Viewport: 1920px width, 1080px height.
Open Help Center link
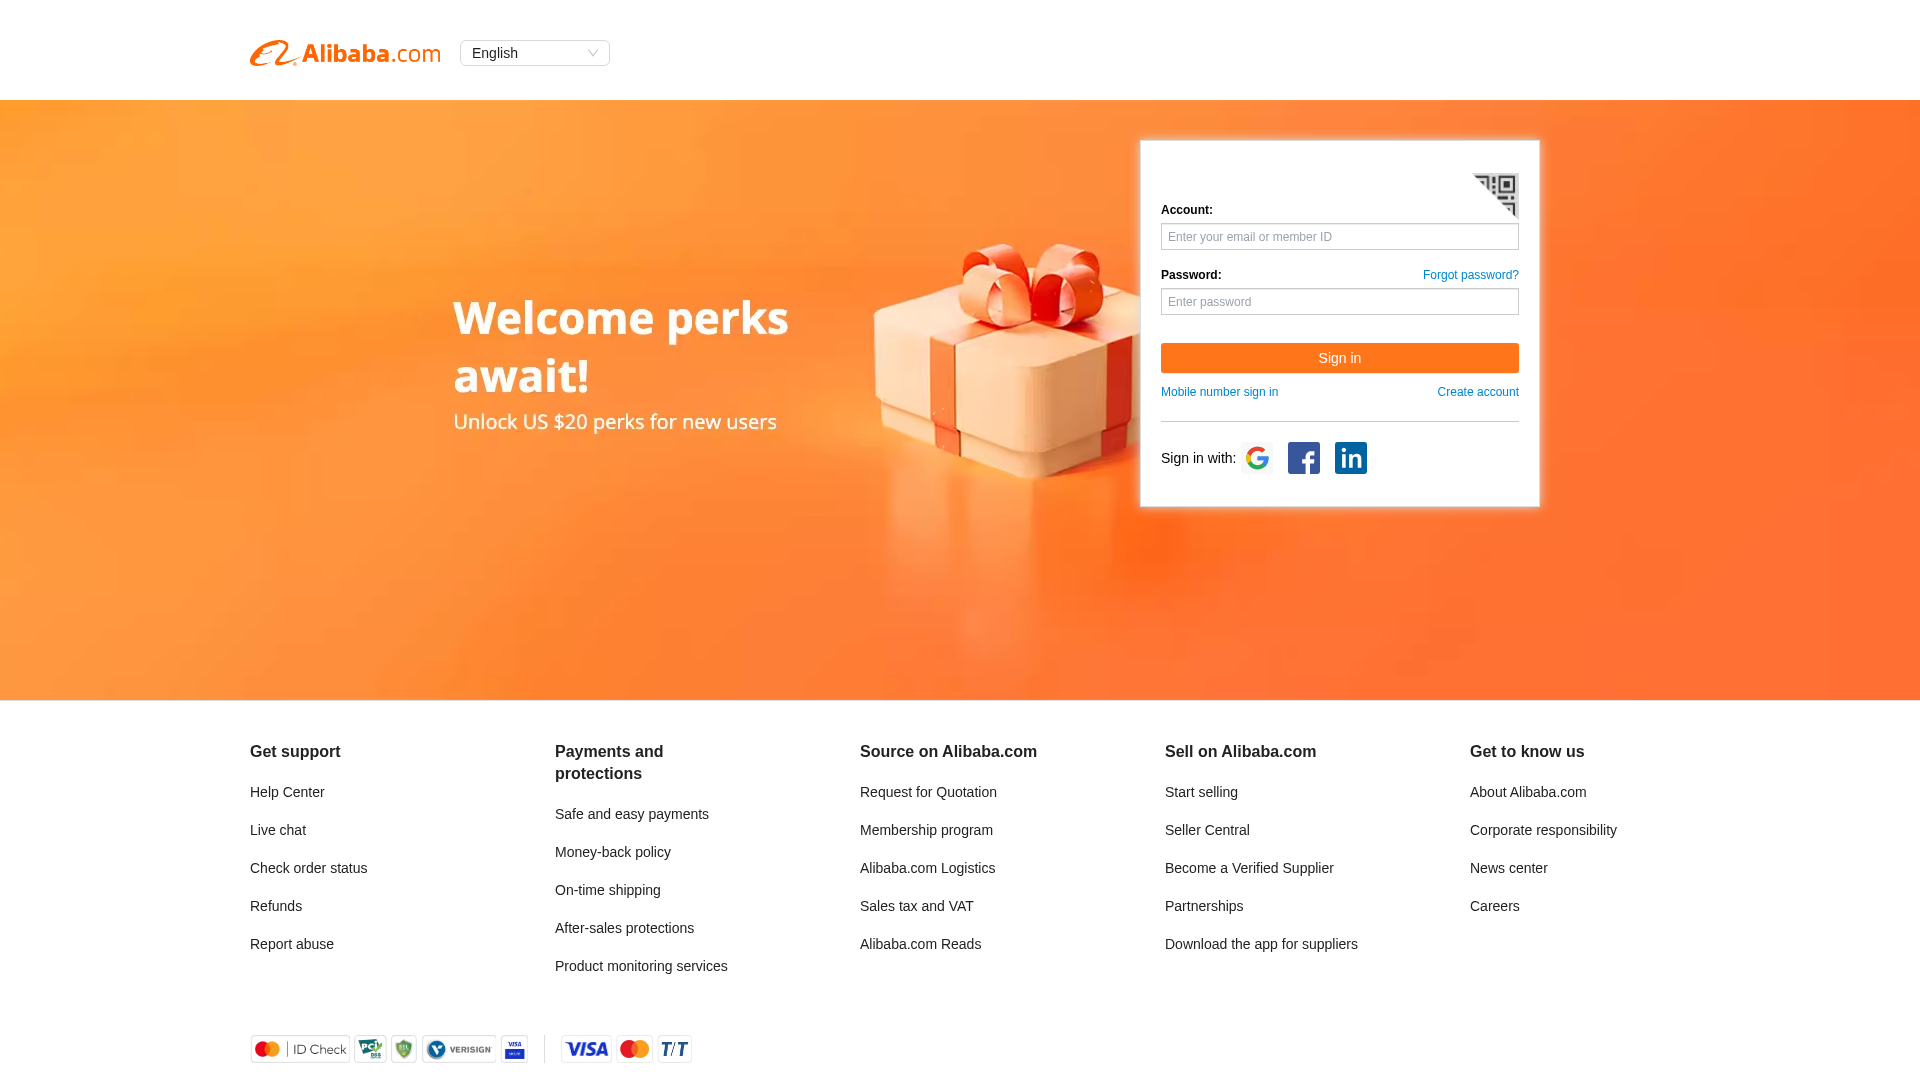click(287, 792)
